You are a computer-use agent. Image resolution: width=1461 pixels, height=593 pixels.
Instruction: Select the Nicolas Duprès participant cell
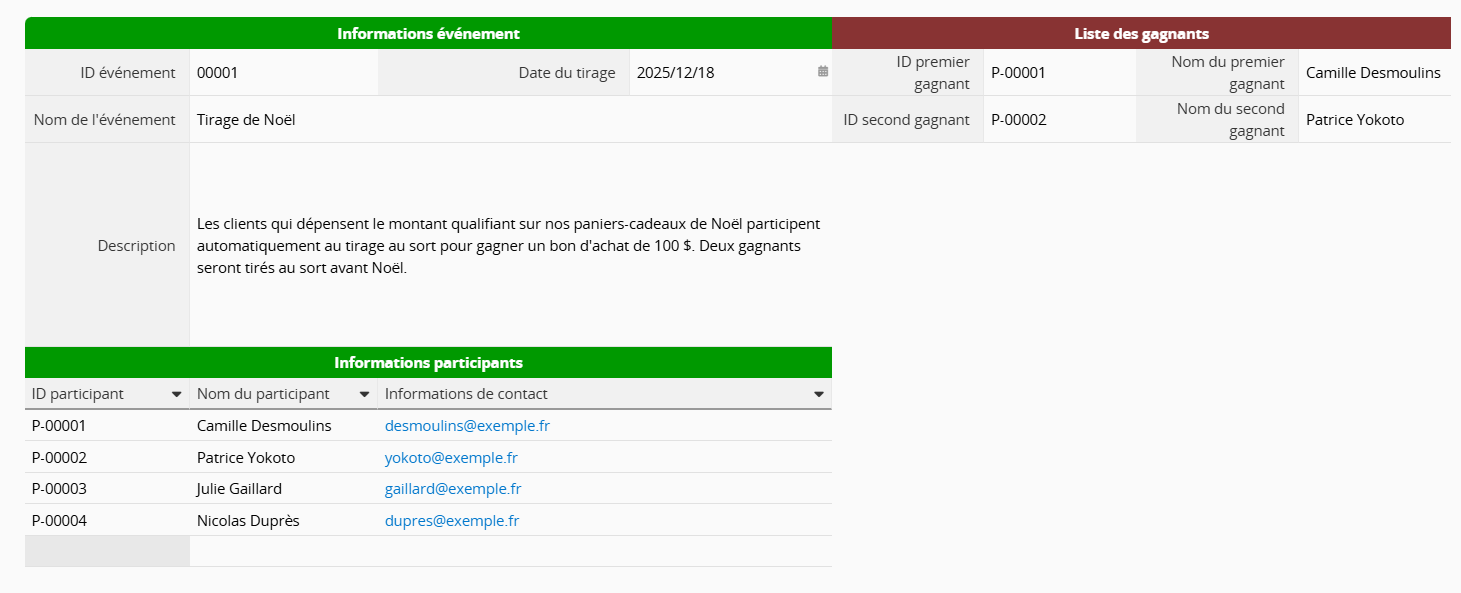point(284,521)
